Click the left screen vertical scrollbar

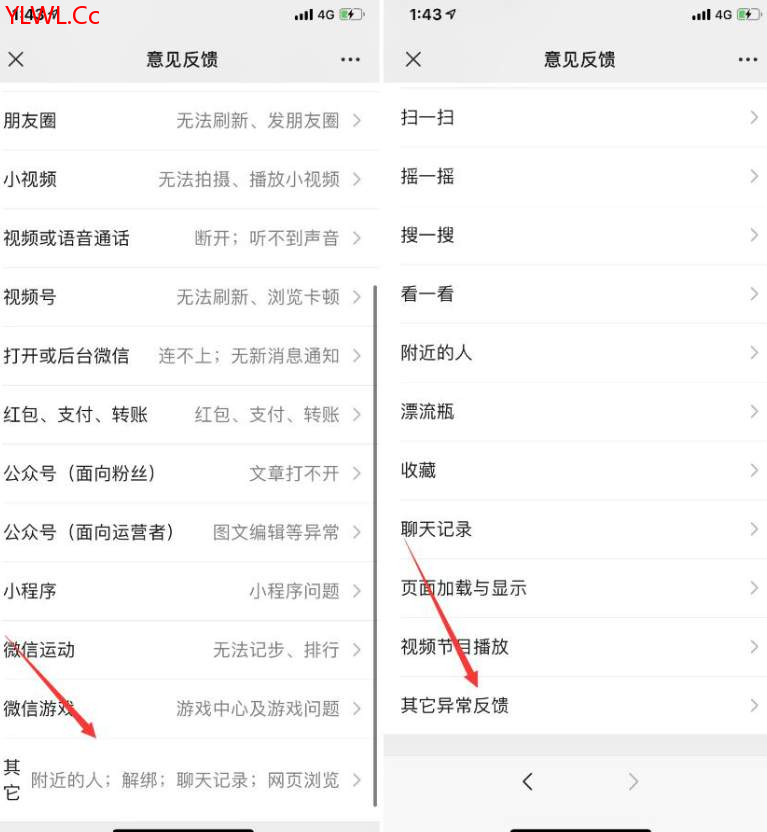click(376, 546)
